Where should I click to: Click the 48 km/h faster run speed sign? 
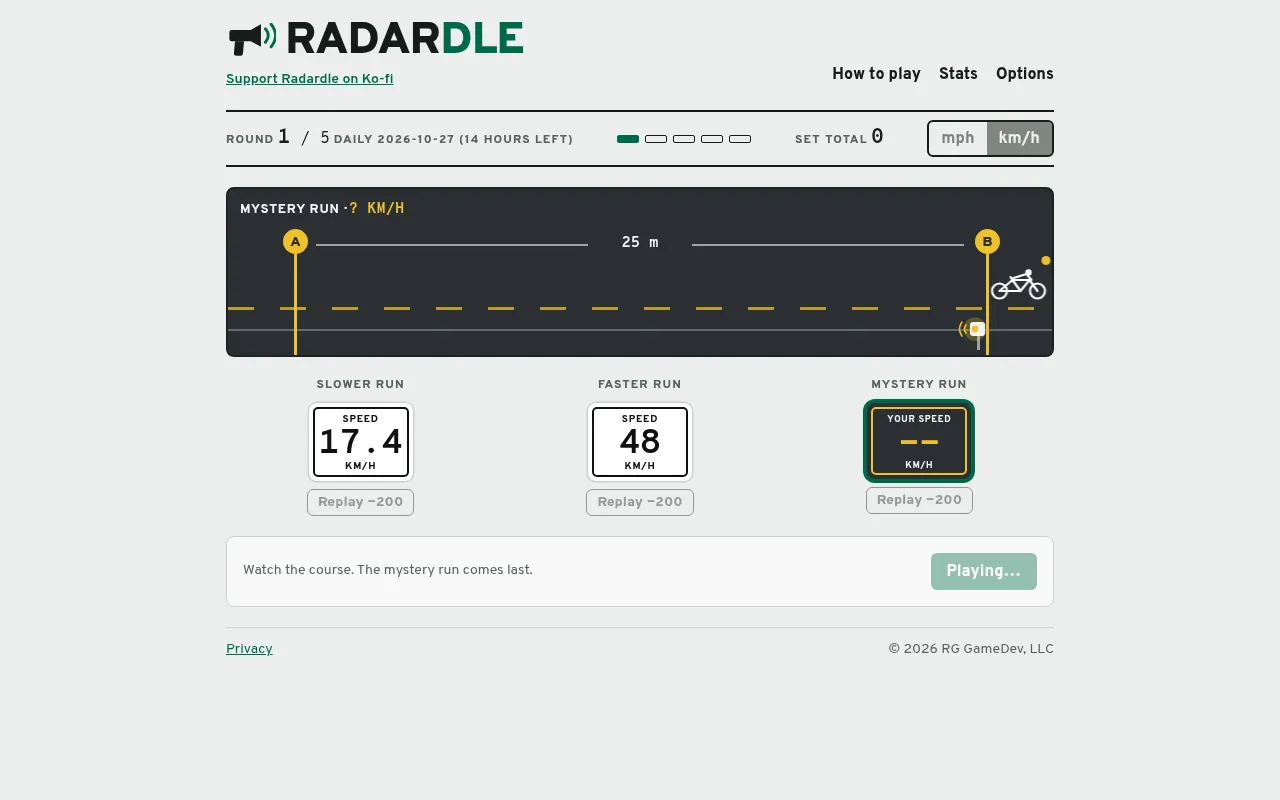click(x=640, y=442)
